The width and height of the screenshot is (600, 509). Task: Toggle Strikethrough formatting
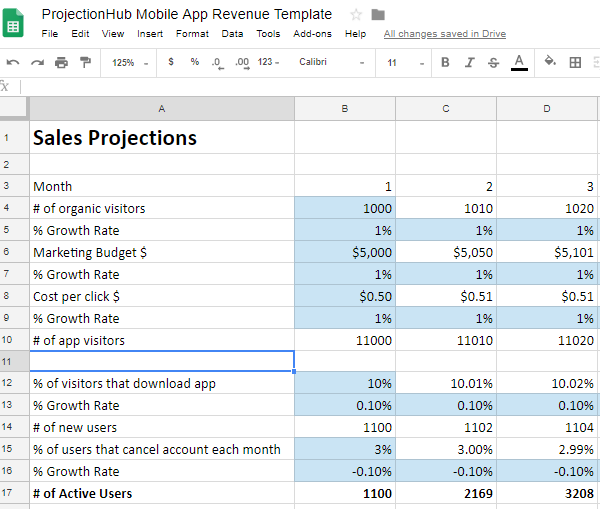(494, 62)
